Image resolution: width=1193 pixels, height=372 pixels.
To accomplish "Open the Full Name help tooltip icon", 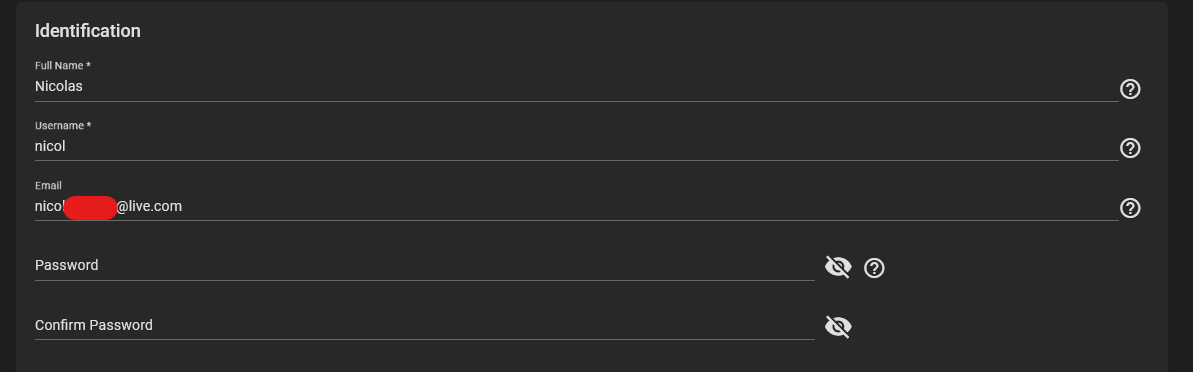I will point(1130,89).
